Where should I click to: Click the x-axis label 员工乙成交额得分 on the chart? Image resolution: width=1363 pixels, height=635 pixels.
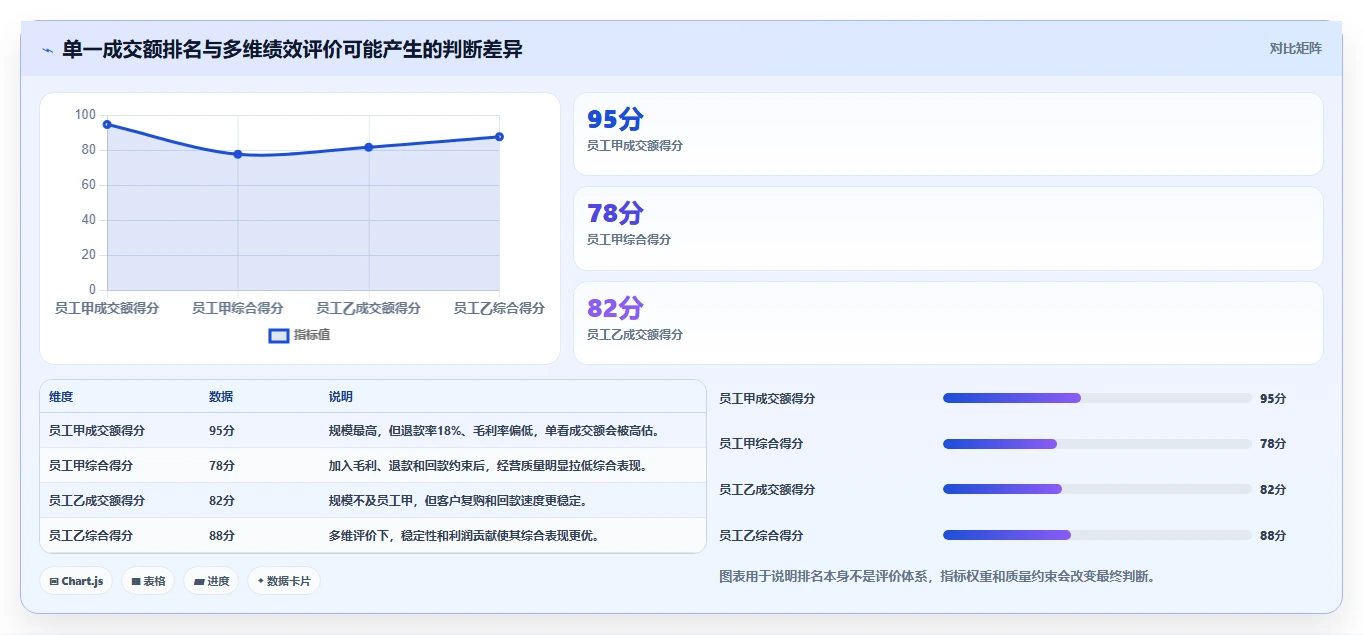click(369, 308)
